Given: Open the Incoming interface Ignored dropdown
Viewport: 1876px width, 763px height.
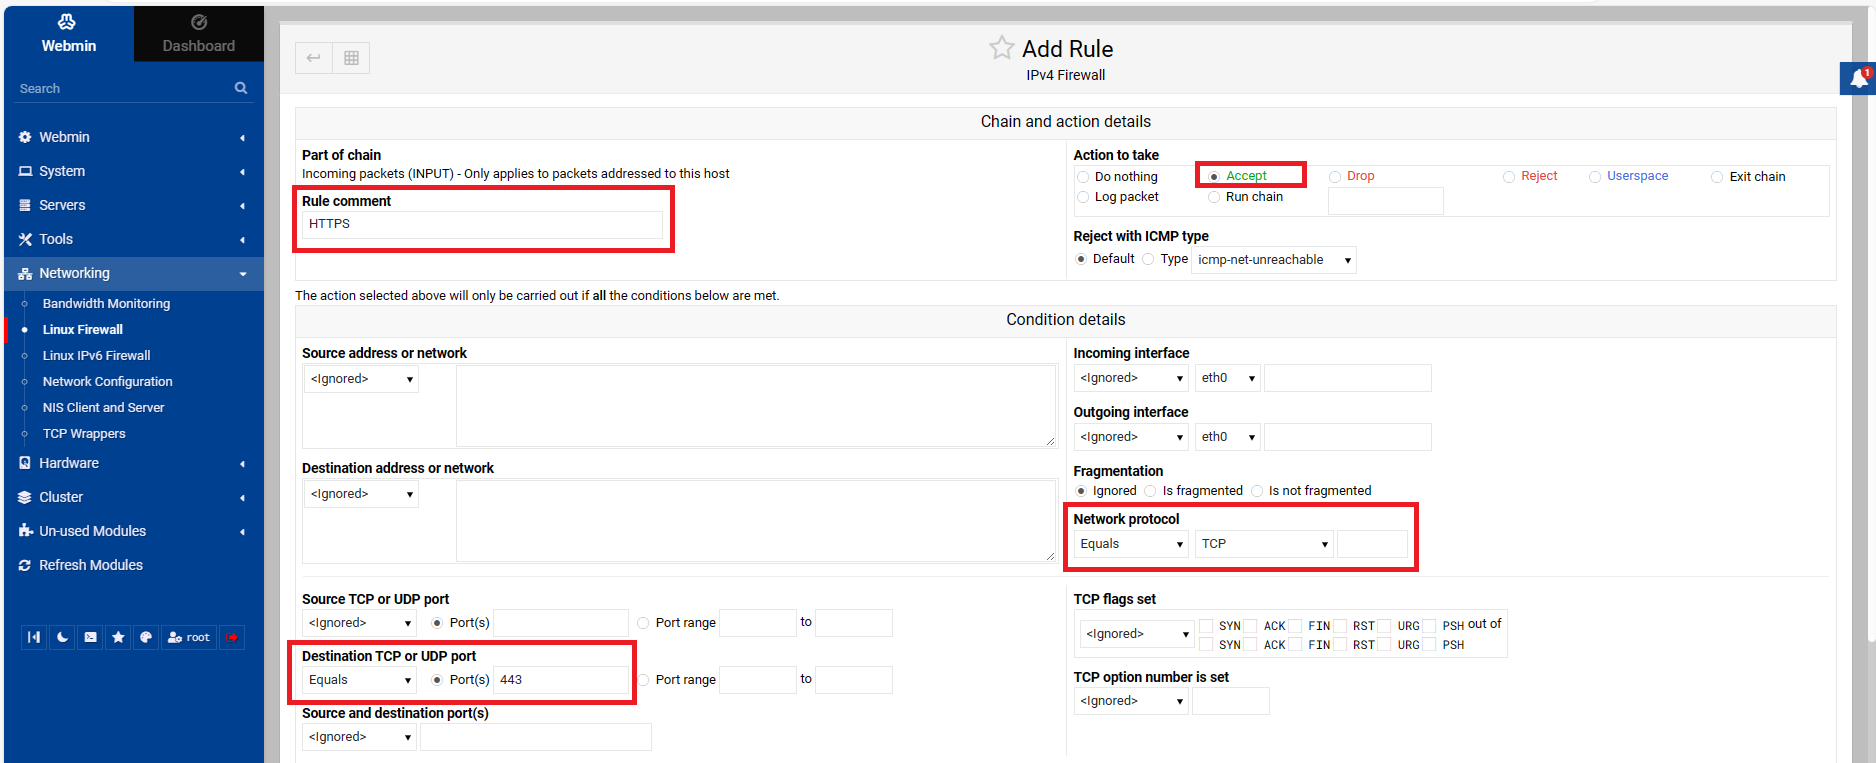Looking at the screenshot, I should click(1131, 378).
